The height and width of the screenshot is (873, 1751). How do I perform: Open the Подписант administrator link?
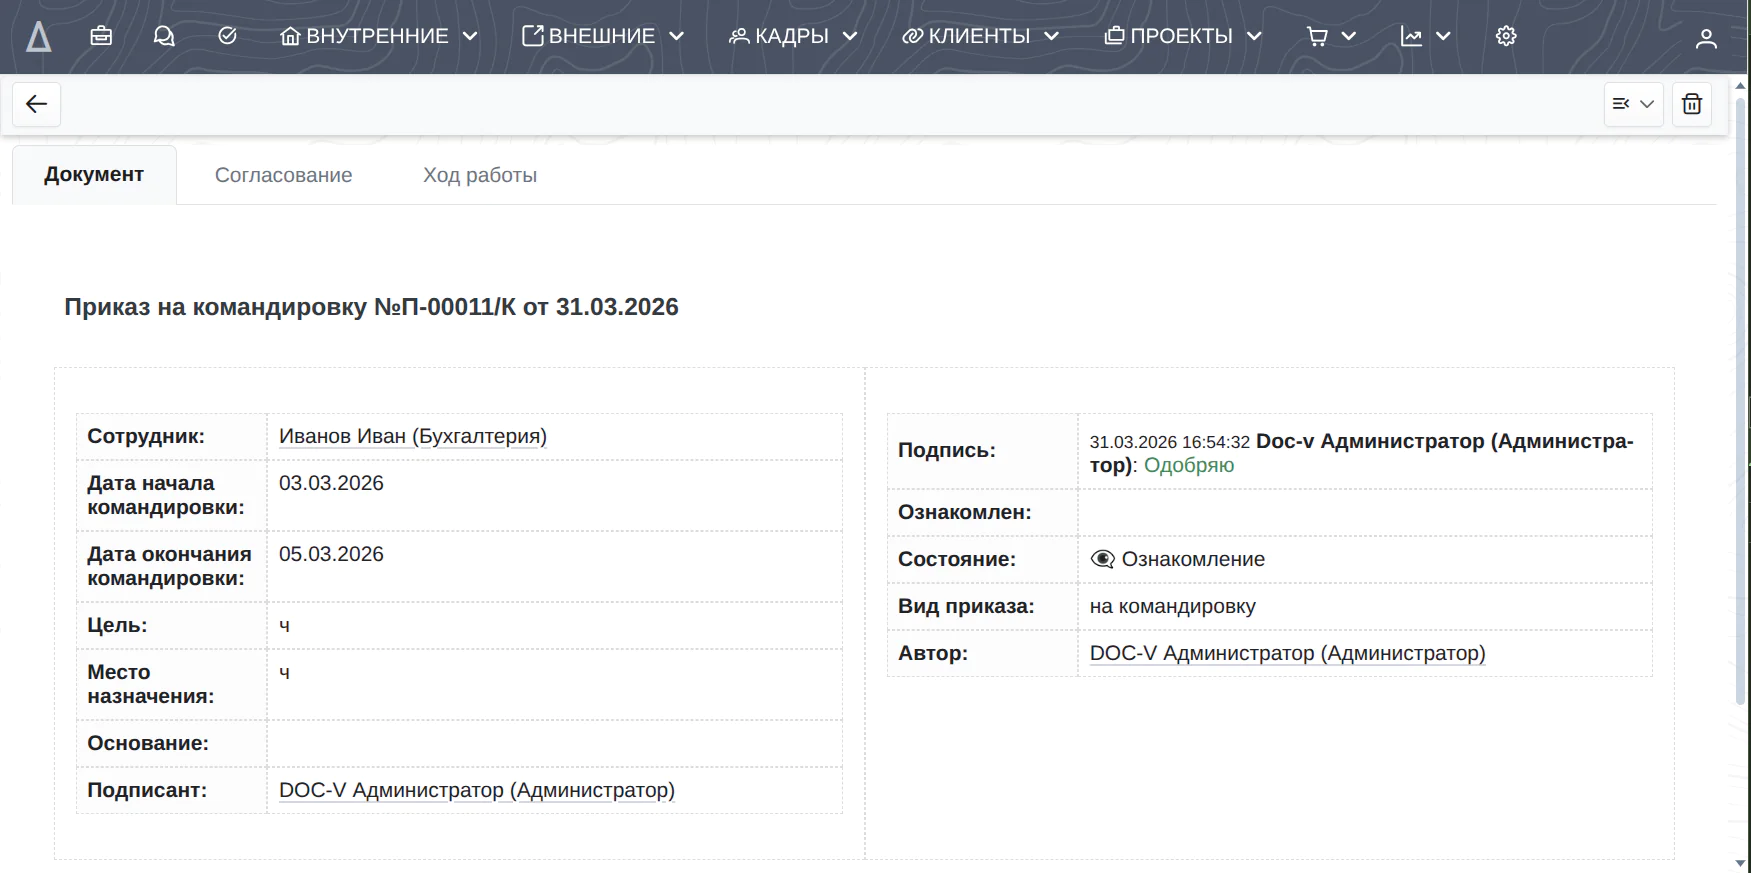point(477,790)
